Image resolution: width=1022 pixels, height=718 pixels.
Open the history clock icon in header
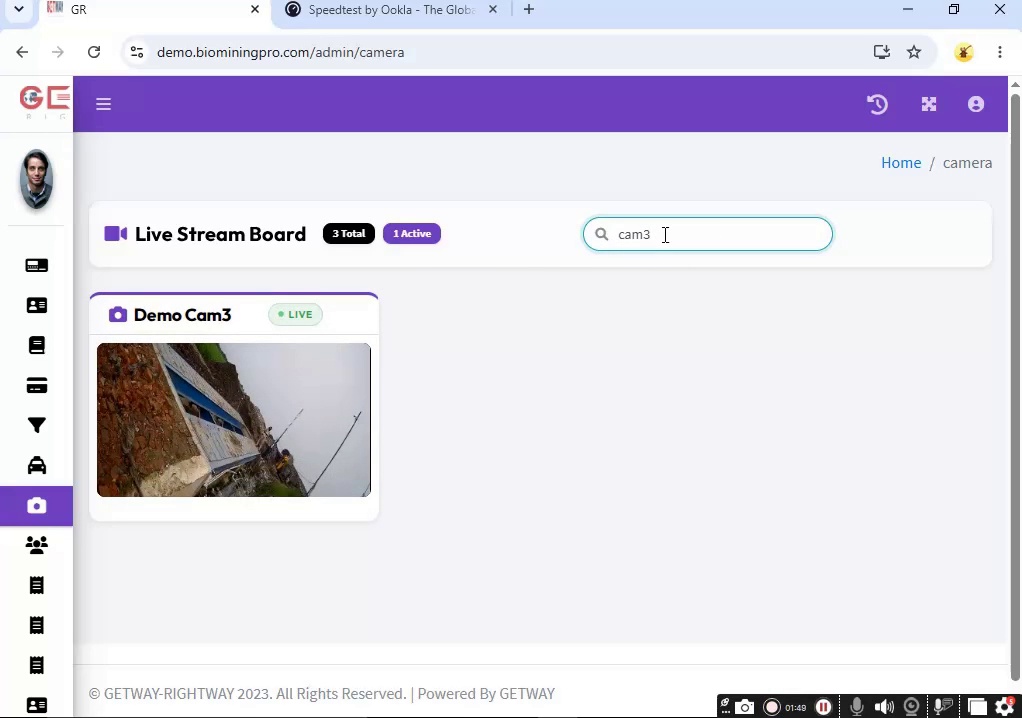click(877, 104)
